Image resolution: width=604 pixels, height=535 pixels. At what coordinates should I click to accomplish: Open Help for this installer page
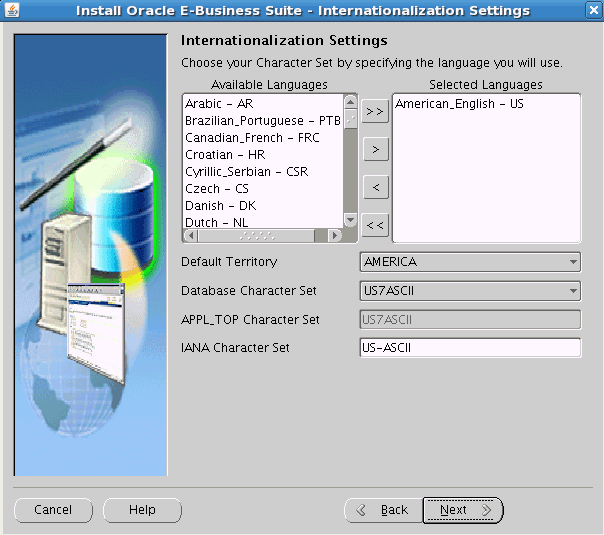pyautogui.click(x=142, y=510)
